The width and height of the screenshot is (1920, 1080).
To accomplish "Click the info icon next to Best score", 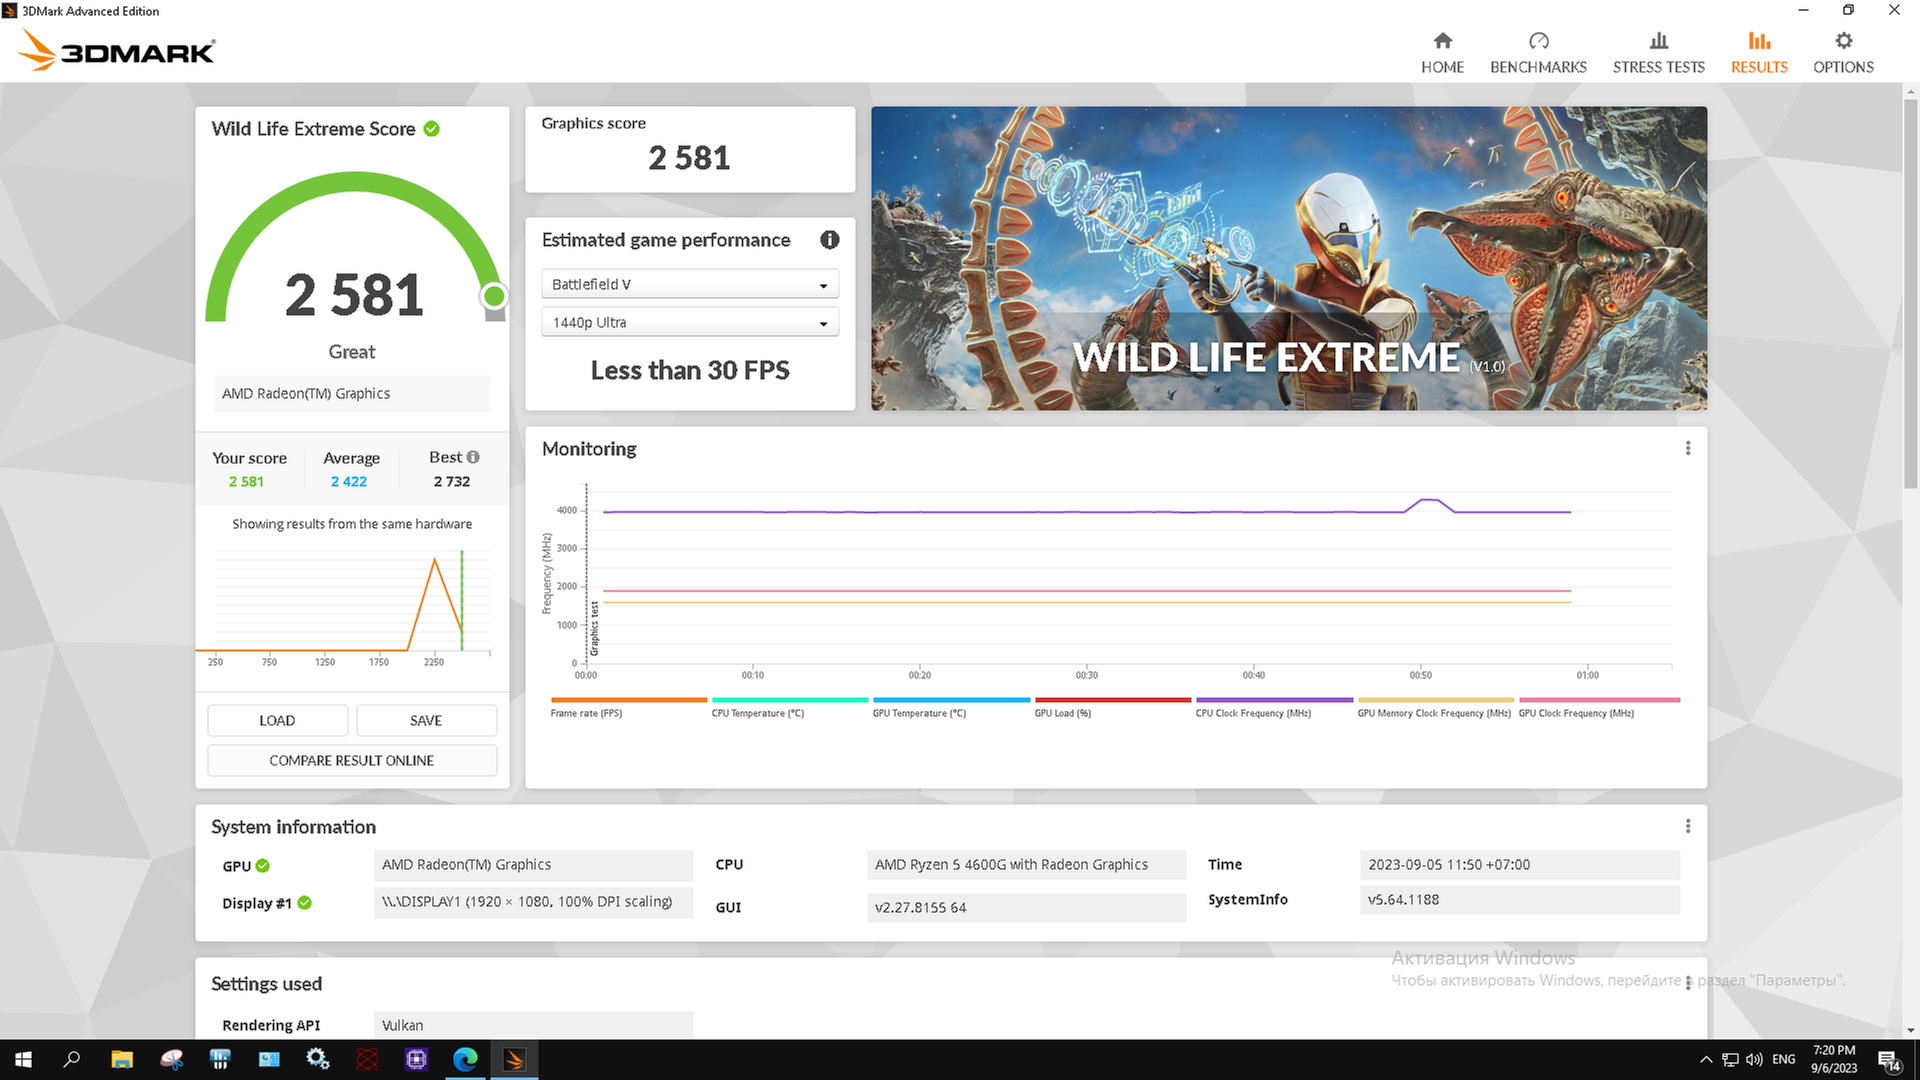I will point(473,457).
